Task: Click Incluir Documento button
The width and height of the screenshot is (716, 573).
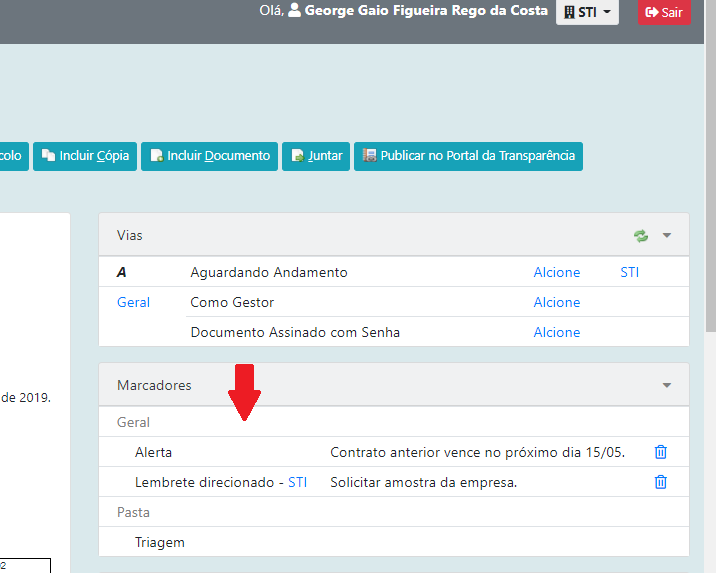Action: coord(209,156)
